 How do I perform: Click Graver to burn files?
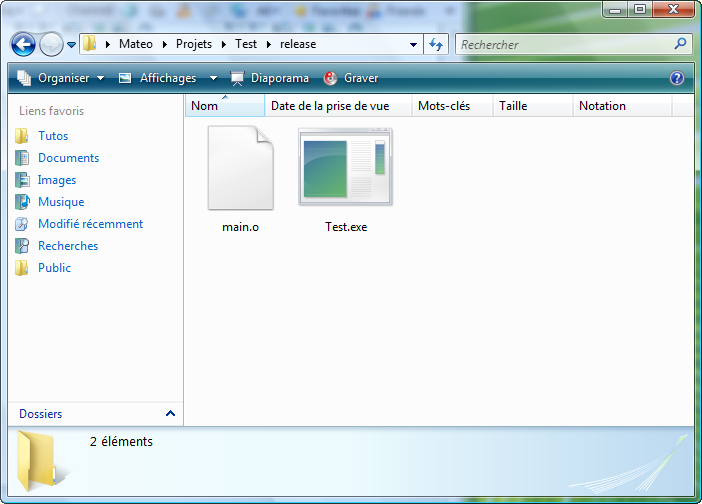[351, 78]
